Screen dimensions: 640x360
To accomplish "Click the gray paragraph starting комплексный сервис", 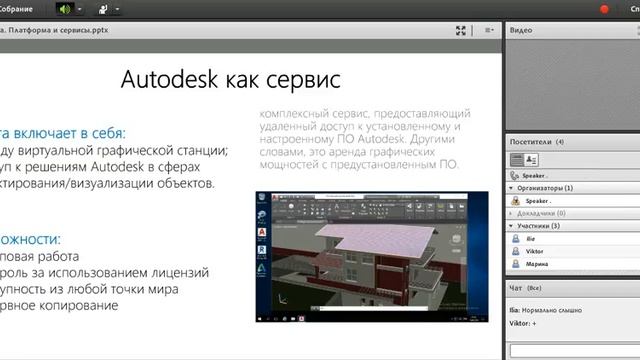I will [x=365, y=139].
